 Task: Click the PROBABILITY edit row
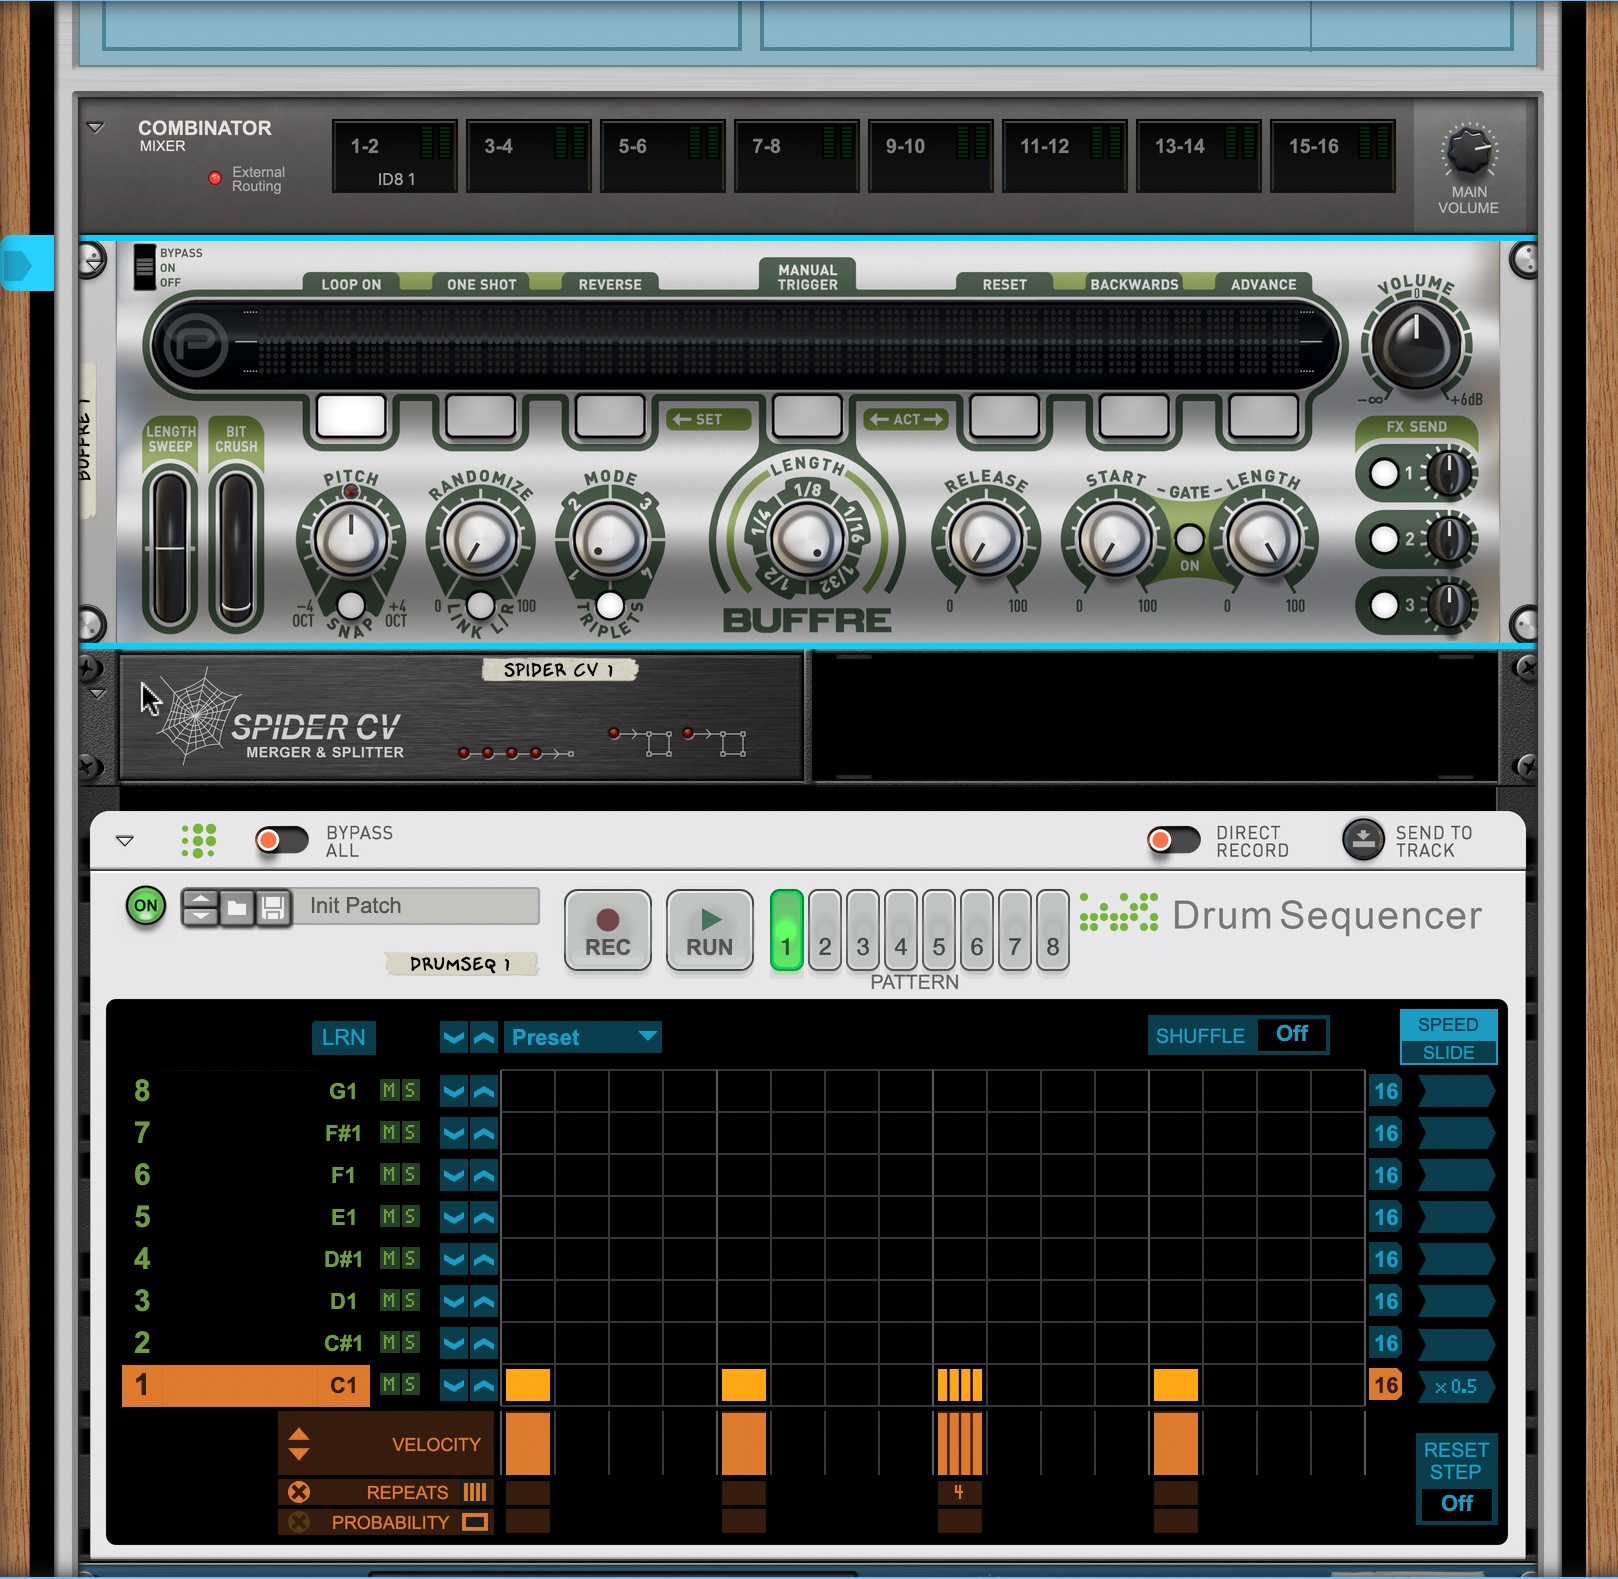pos(386,1522)
